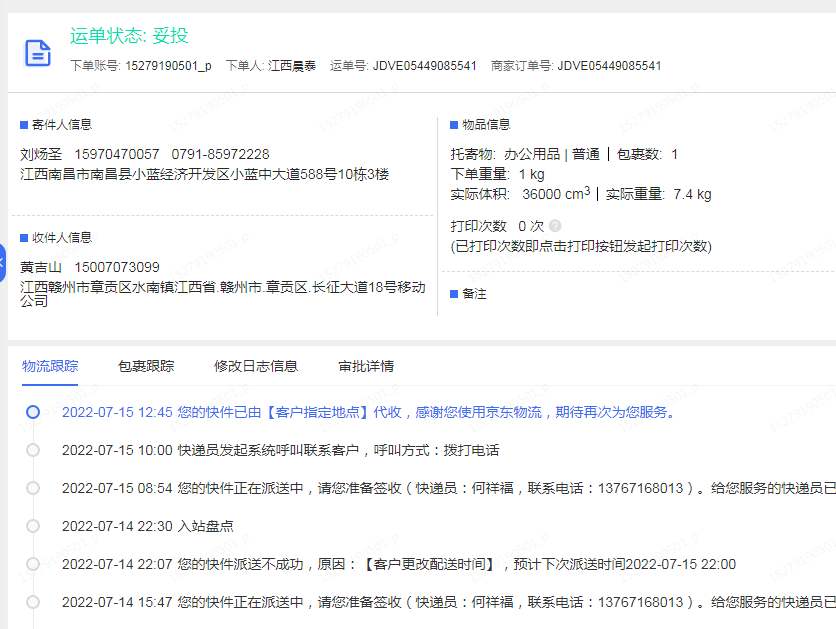Screen dimensions: 836x629
Task: Click sender phone 15970470057
Action: tap(117, 155)
